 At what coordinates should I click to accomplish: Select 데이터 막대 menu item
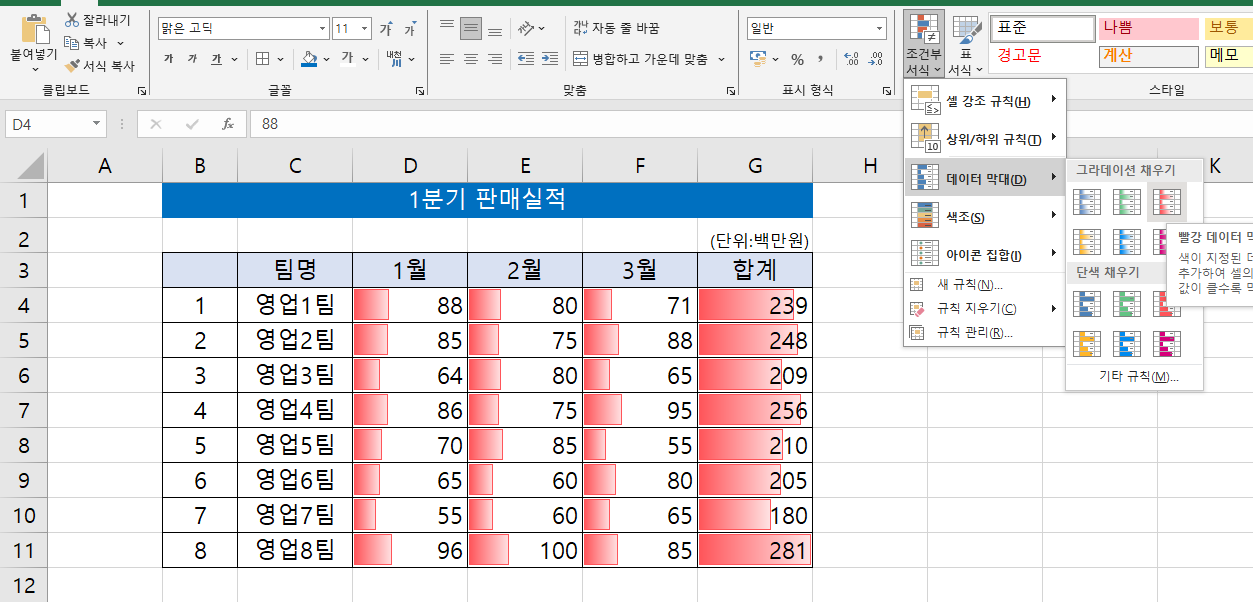click(x=985, y=179)
